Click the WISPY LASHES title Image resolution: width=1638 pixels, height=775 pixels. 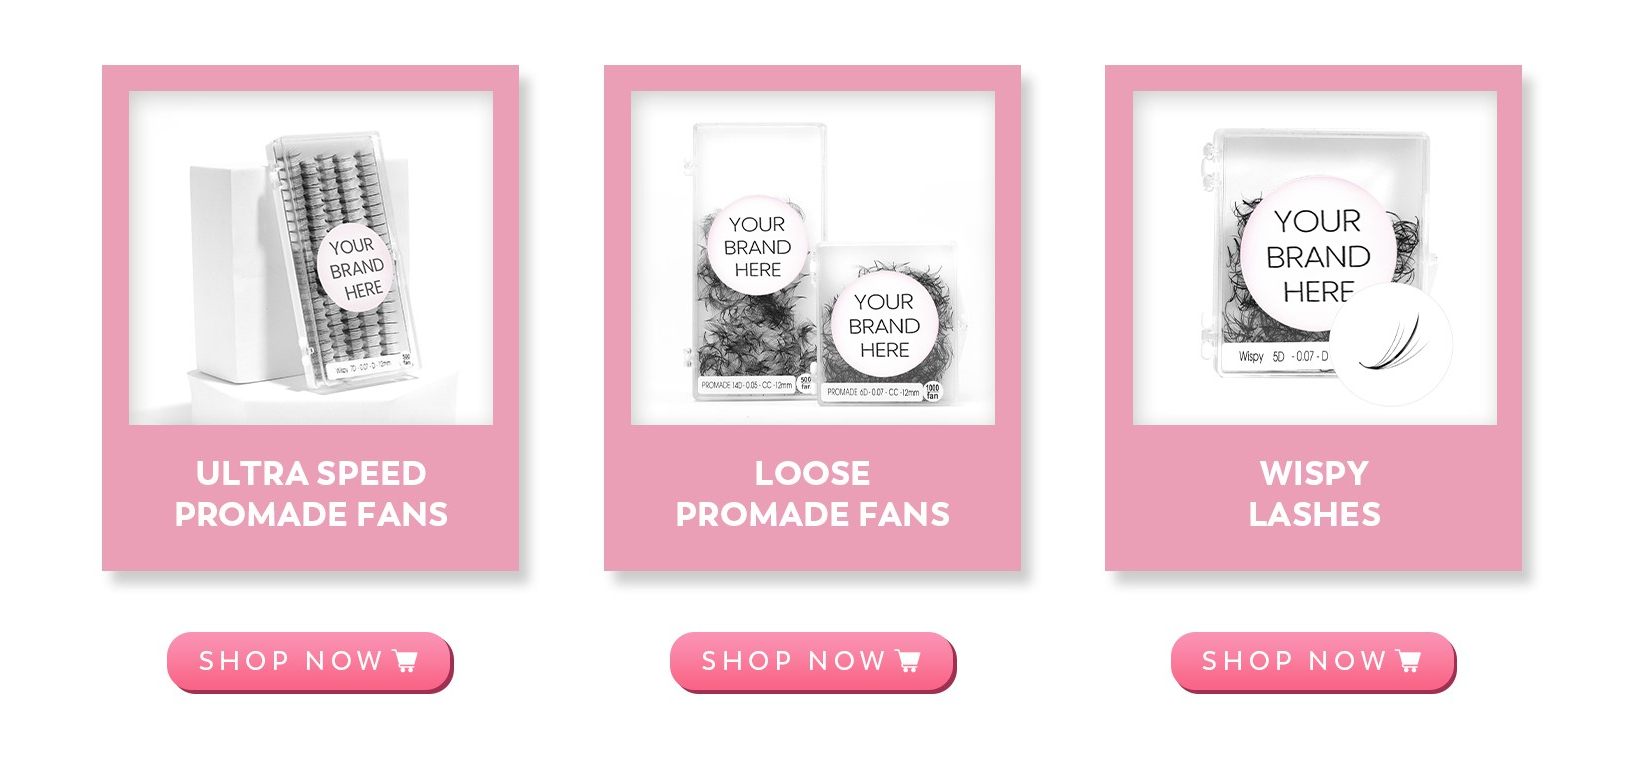click(x=1315, y=493)
